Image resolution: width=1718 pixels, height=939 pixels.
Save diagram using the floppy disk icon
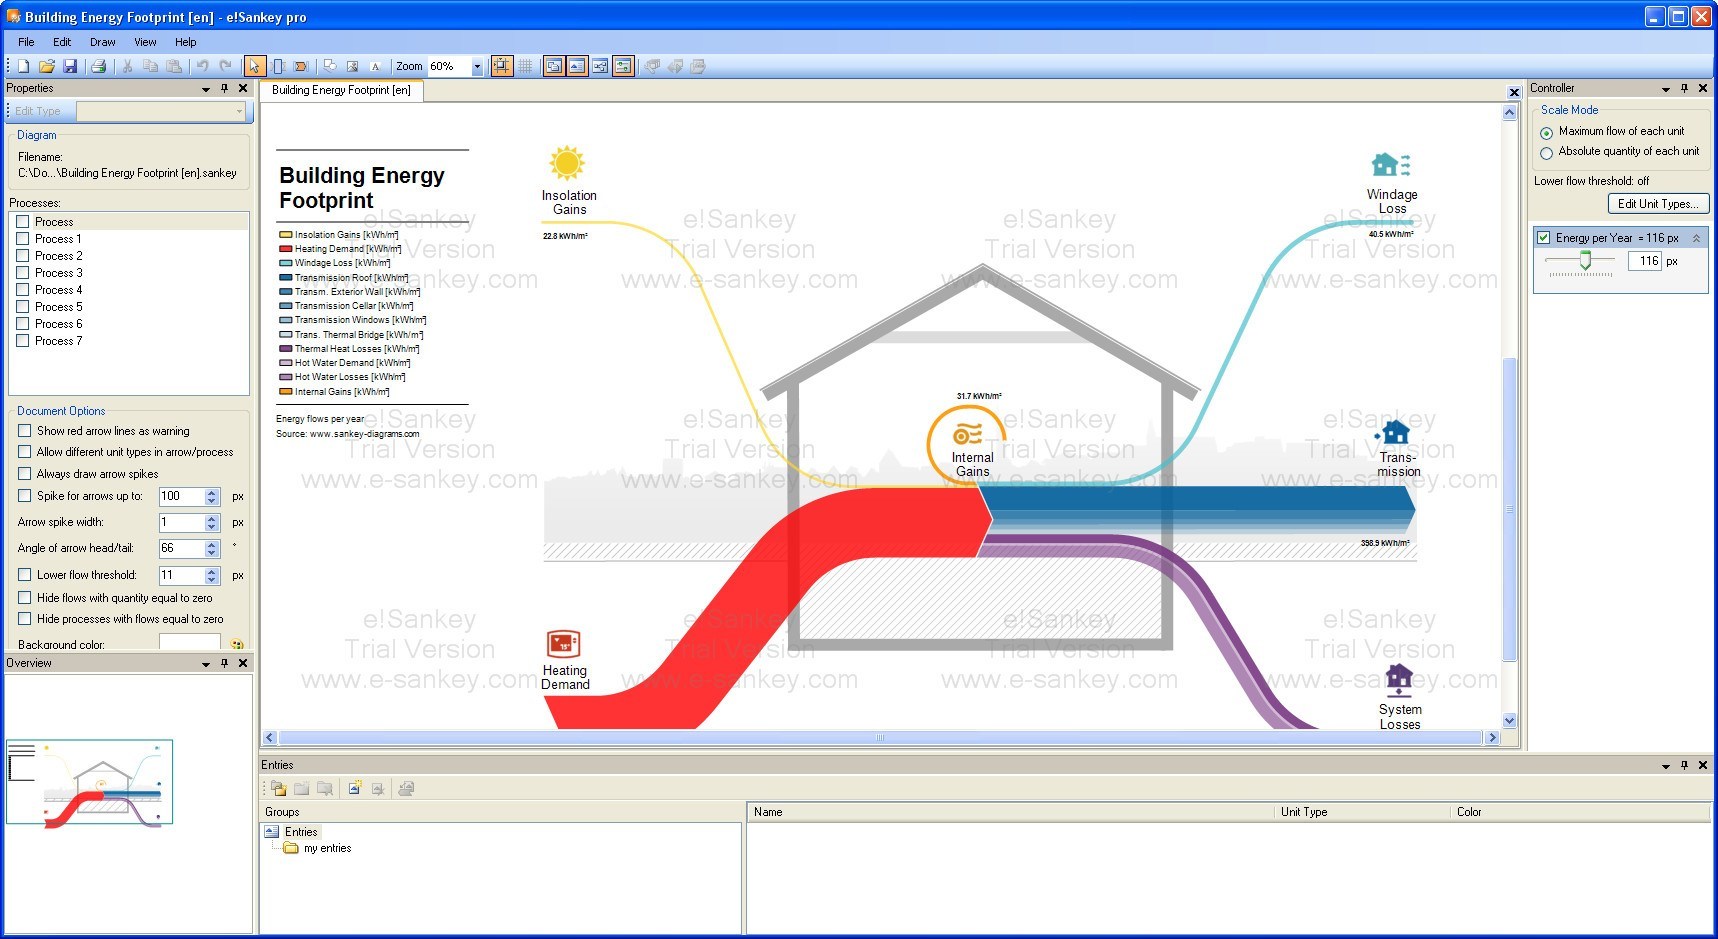(x=70, y=66)
